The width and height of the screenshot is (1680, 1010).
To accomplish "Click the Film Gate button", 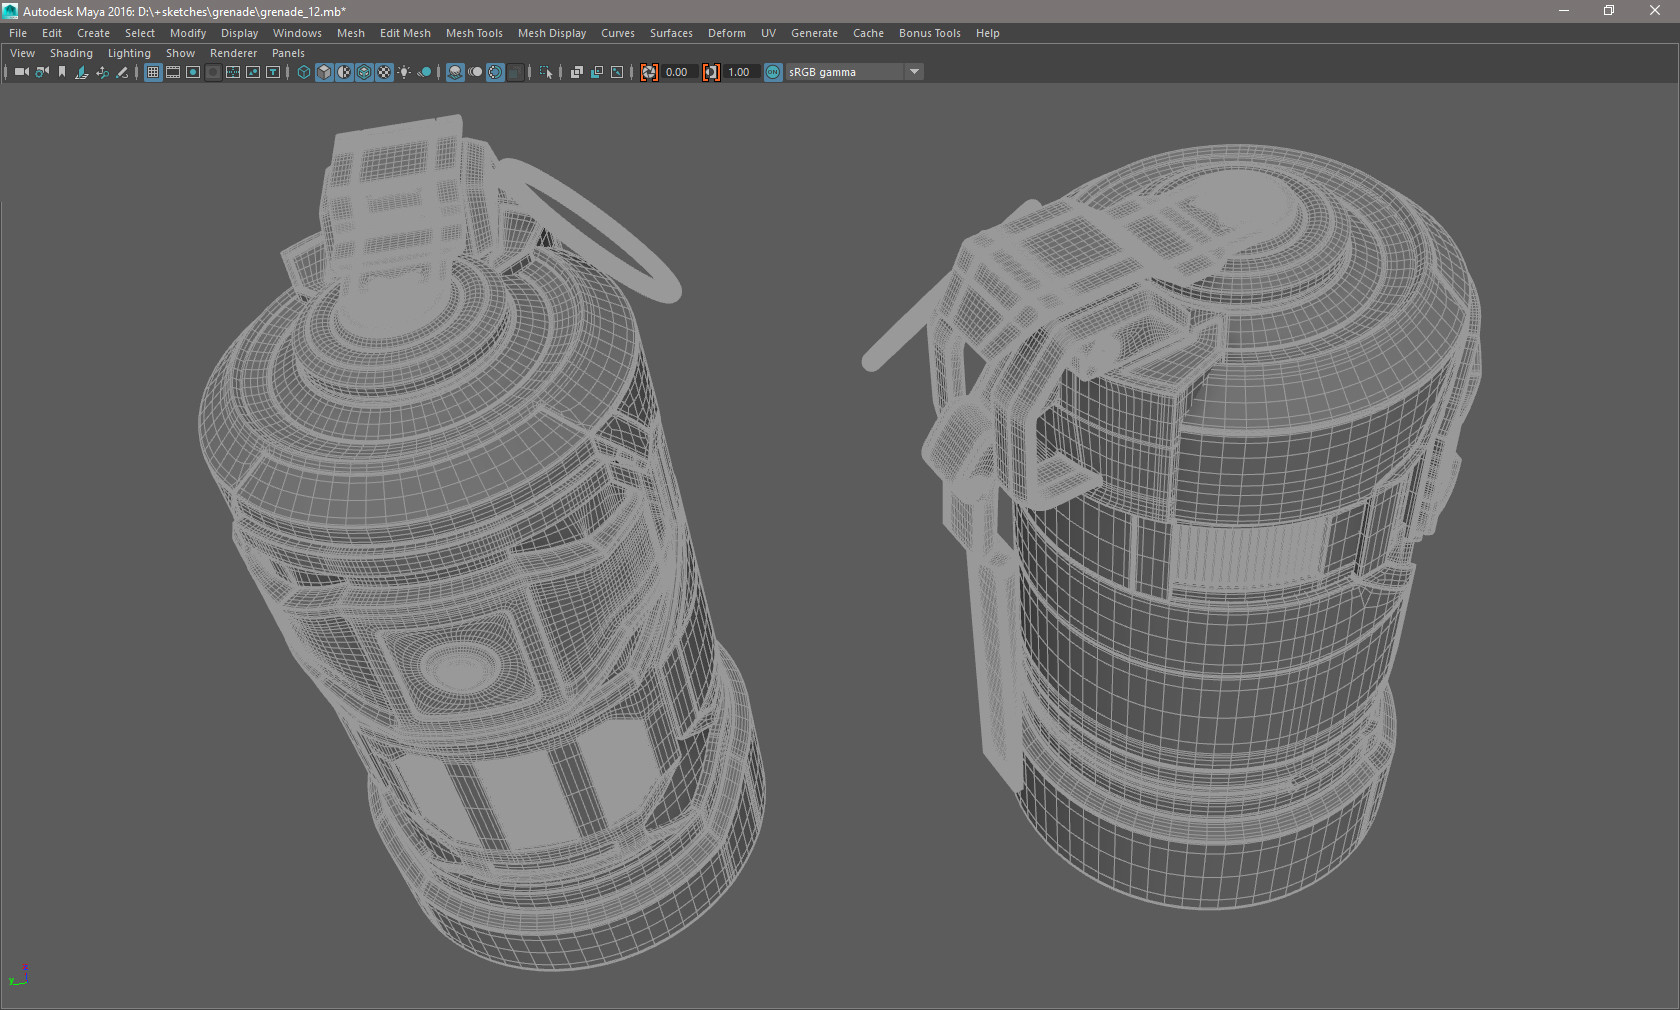I will [173, 72].
